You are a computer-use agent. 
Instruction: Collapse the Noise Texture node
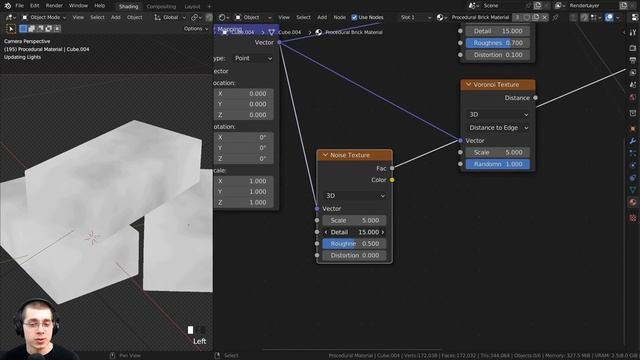(325, 155)
